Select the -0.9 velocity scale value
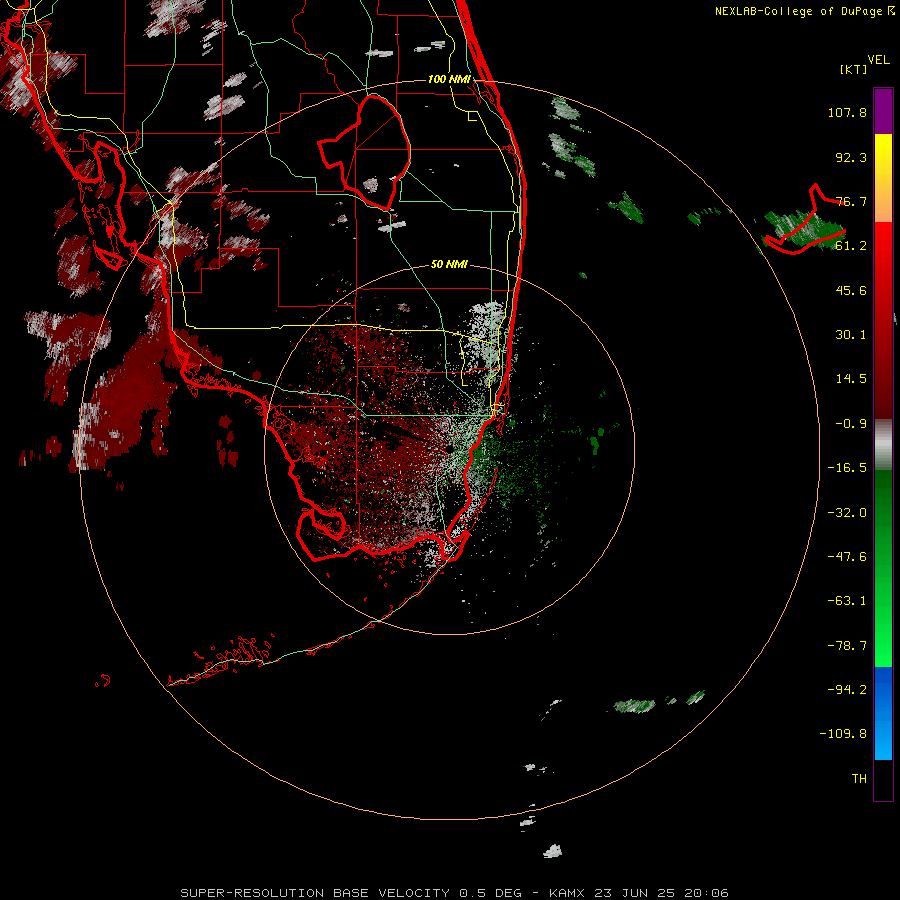 [851, 424]
